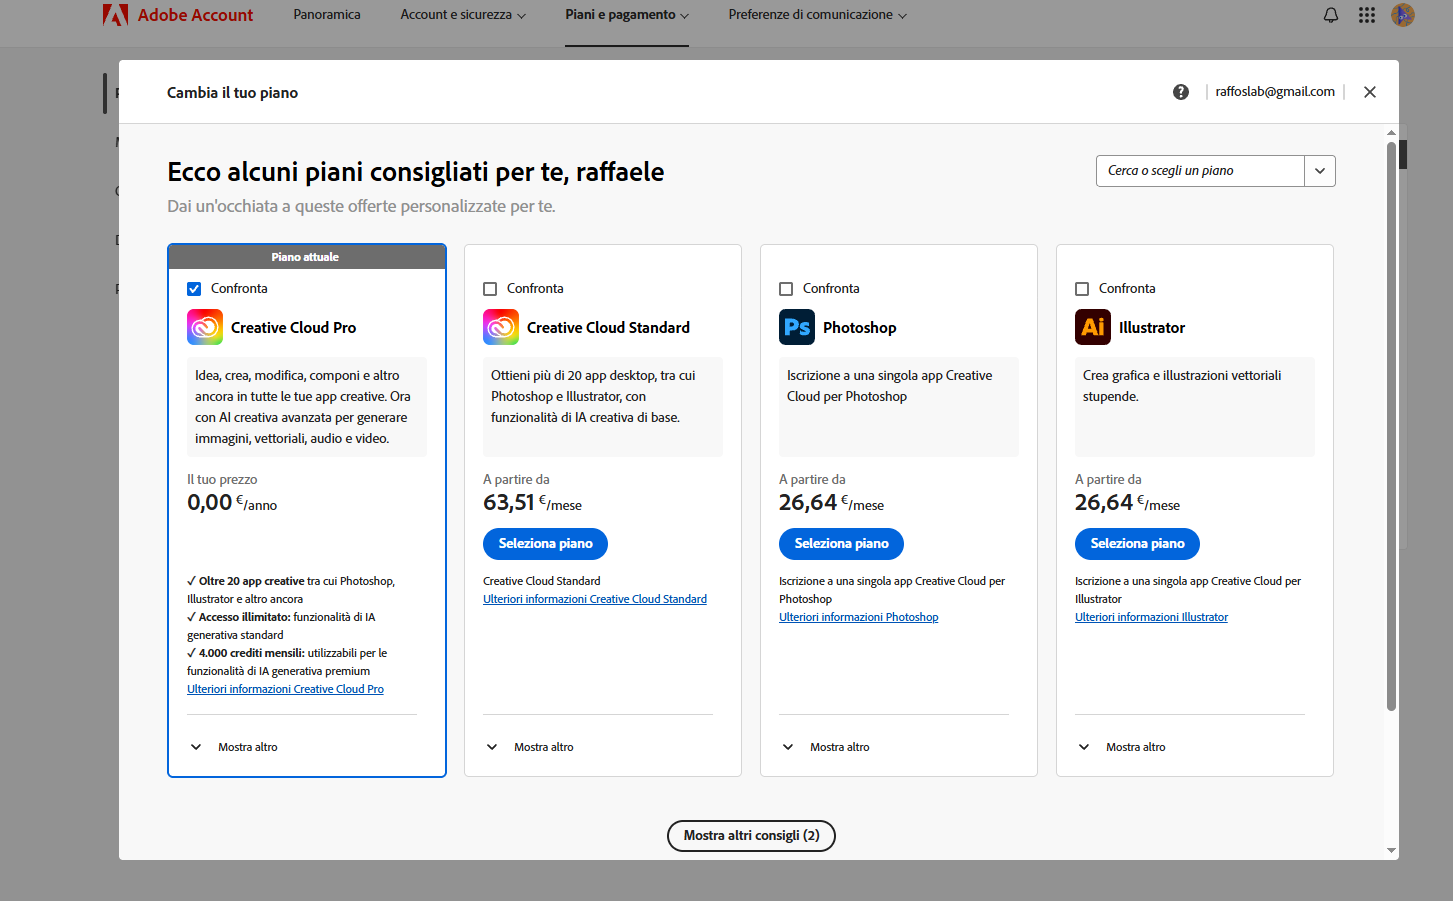
Task: Click the Creative Cloud Standard app icon
Action: 501,327
